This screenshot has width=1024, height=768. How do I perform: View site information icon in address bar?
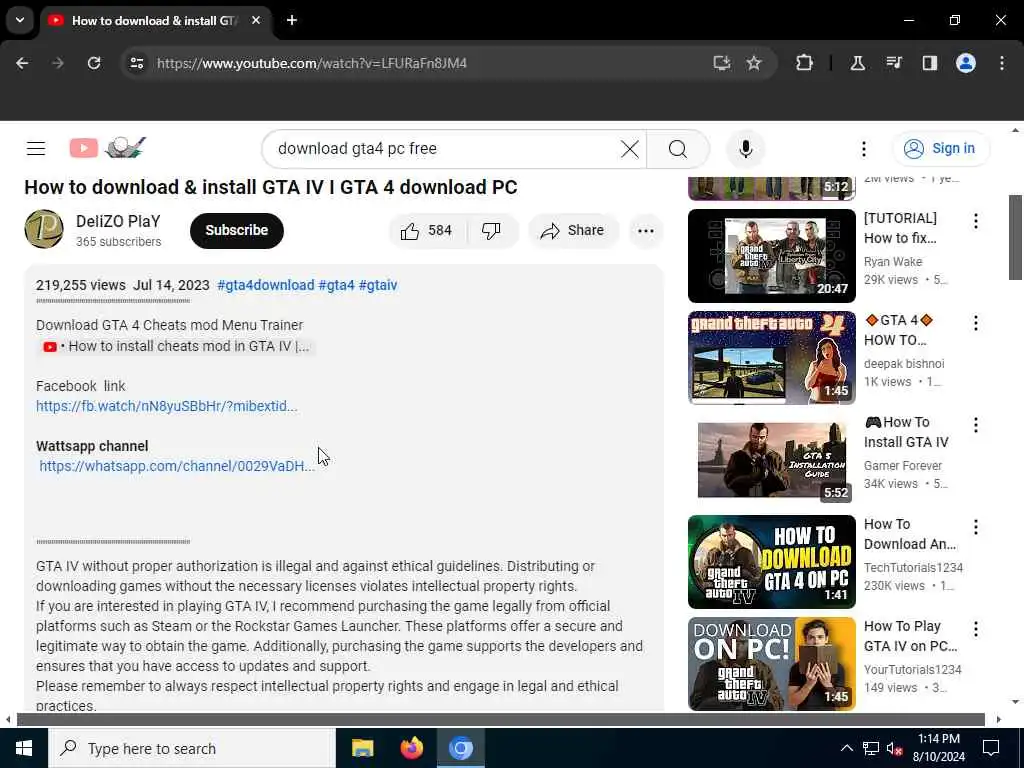coord(136,63)
